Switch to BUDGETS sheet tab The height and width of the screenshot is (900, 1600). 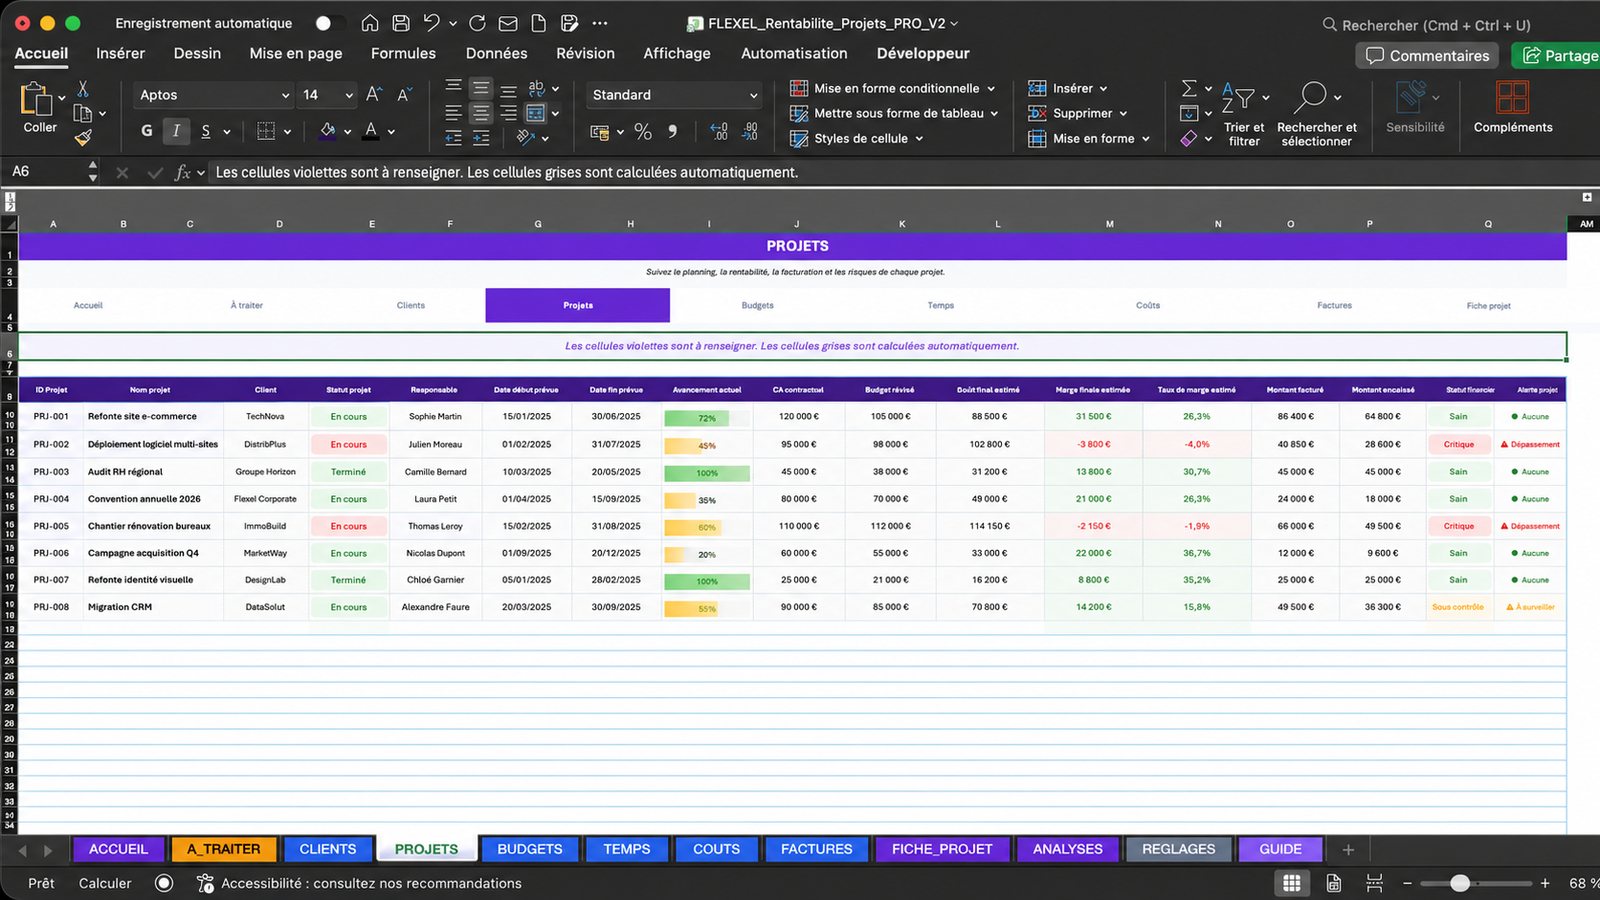coord(530,849)
